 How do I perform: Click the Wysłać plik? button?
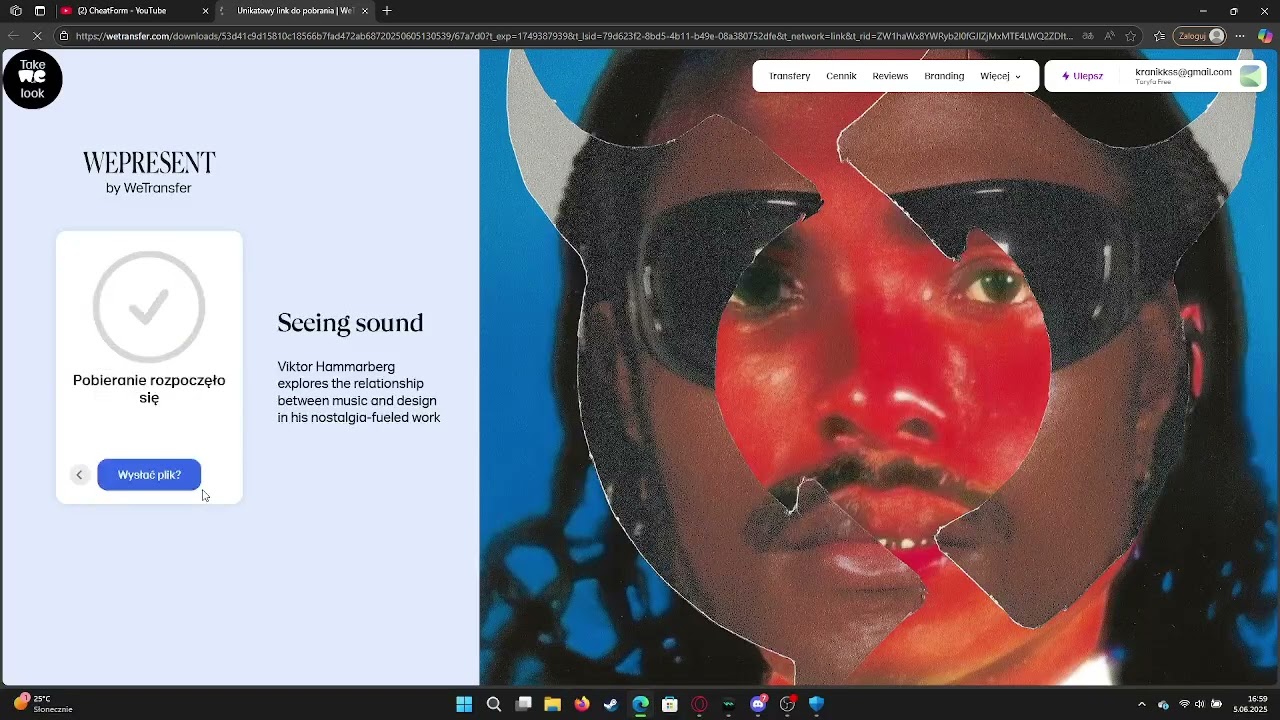point(149,475)
